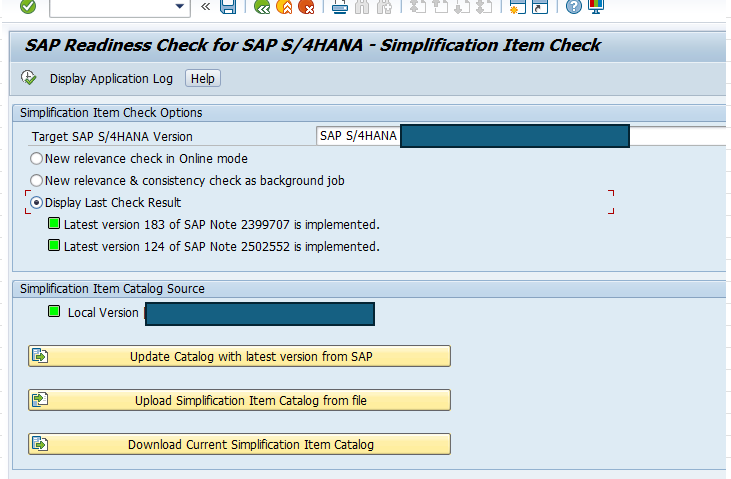Click green status icon beside Local Version
This screenshot has height=479, width=731.
click(54, 311)
